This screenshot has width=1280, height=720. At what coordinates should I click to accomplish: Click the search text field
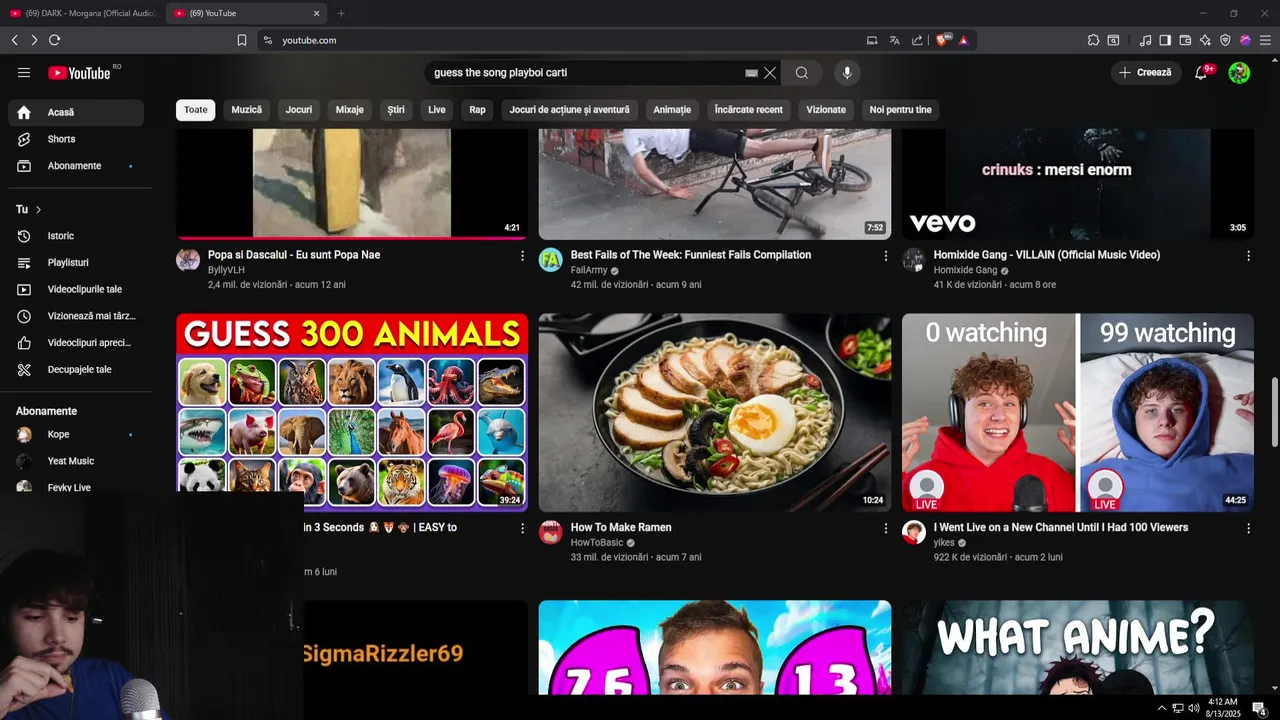pyautogui.click(x=585, y=73)
